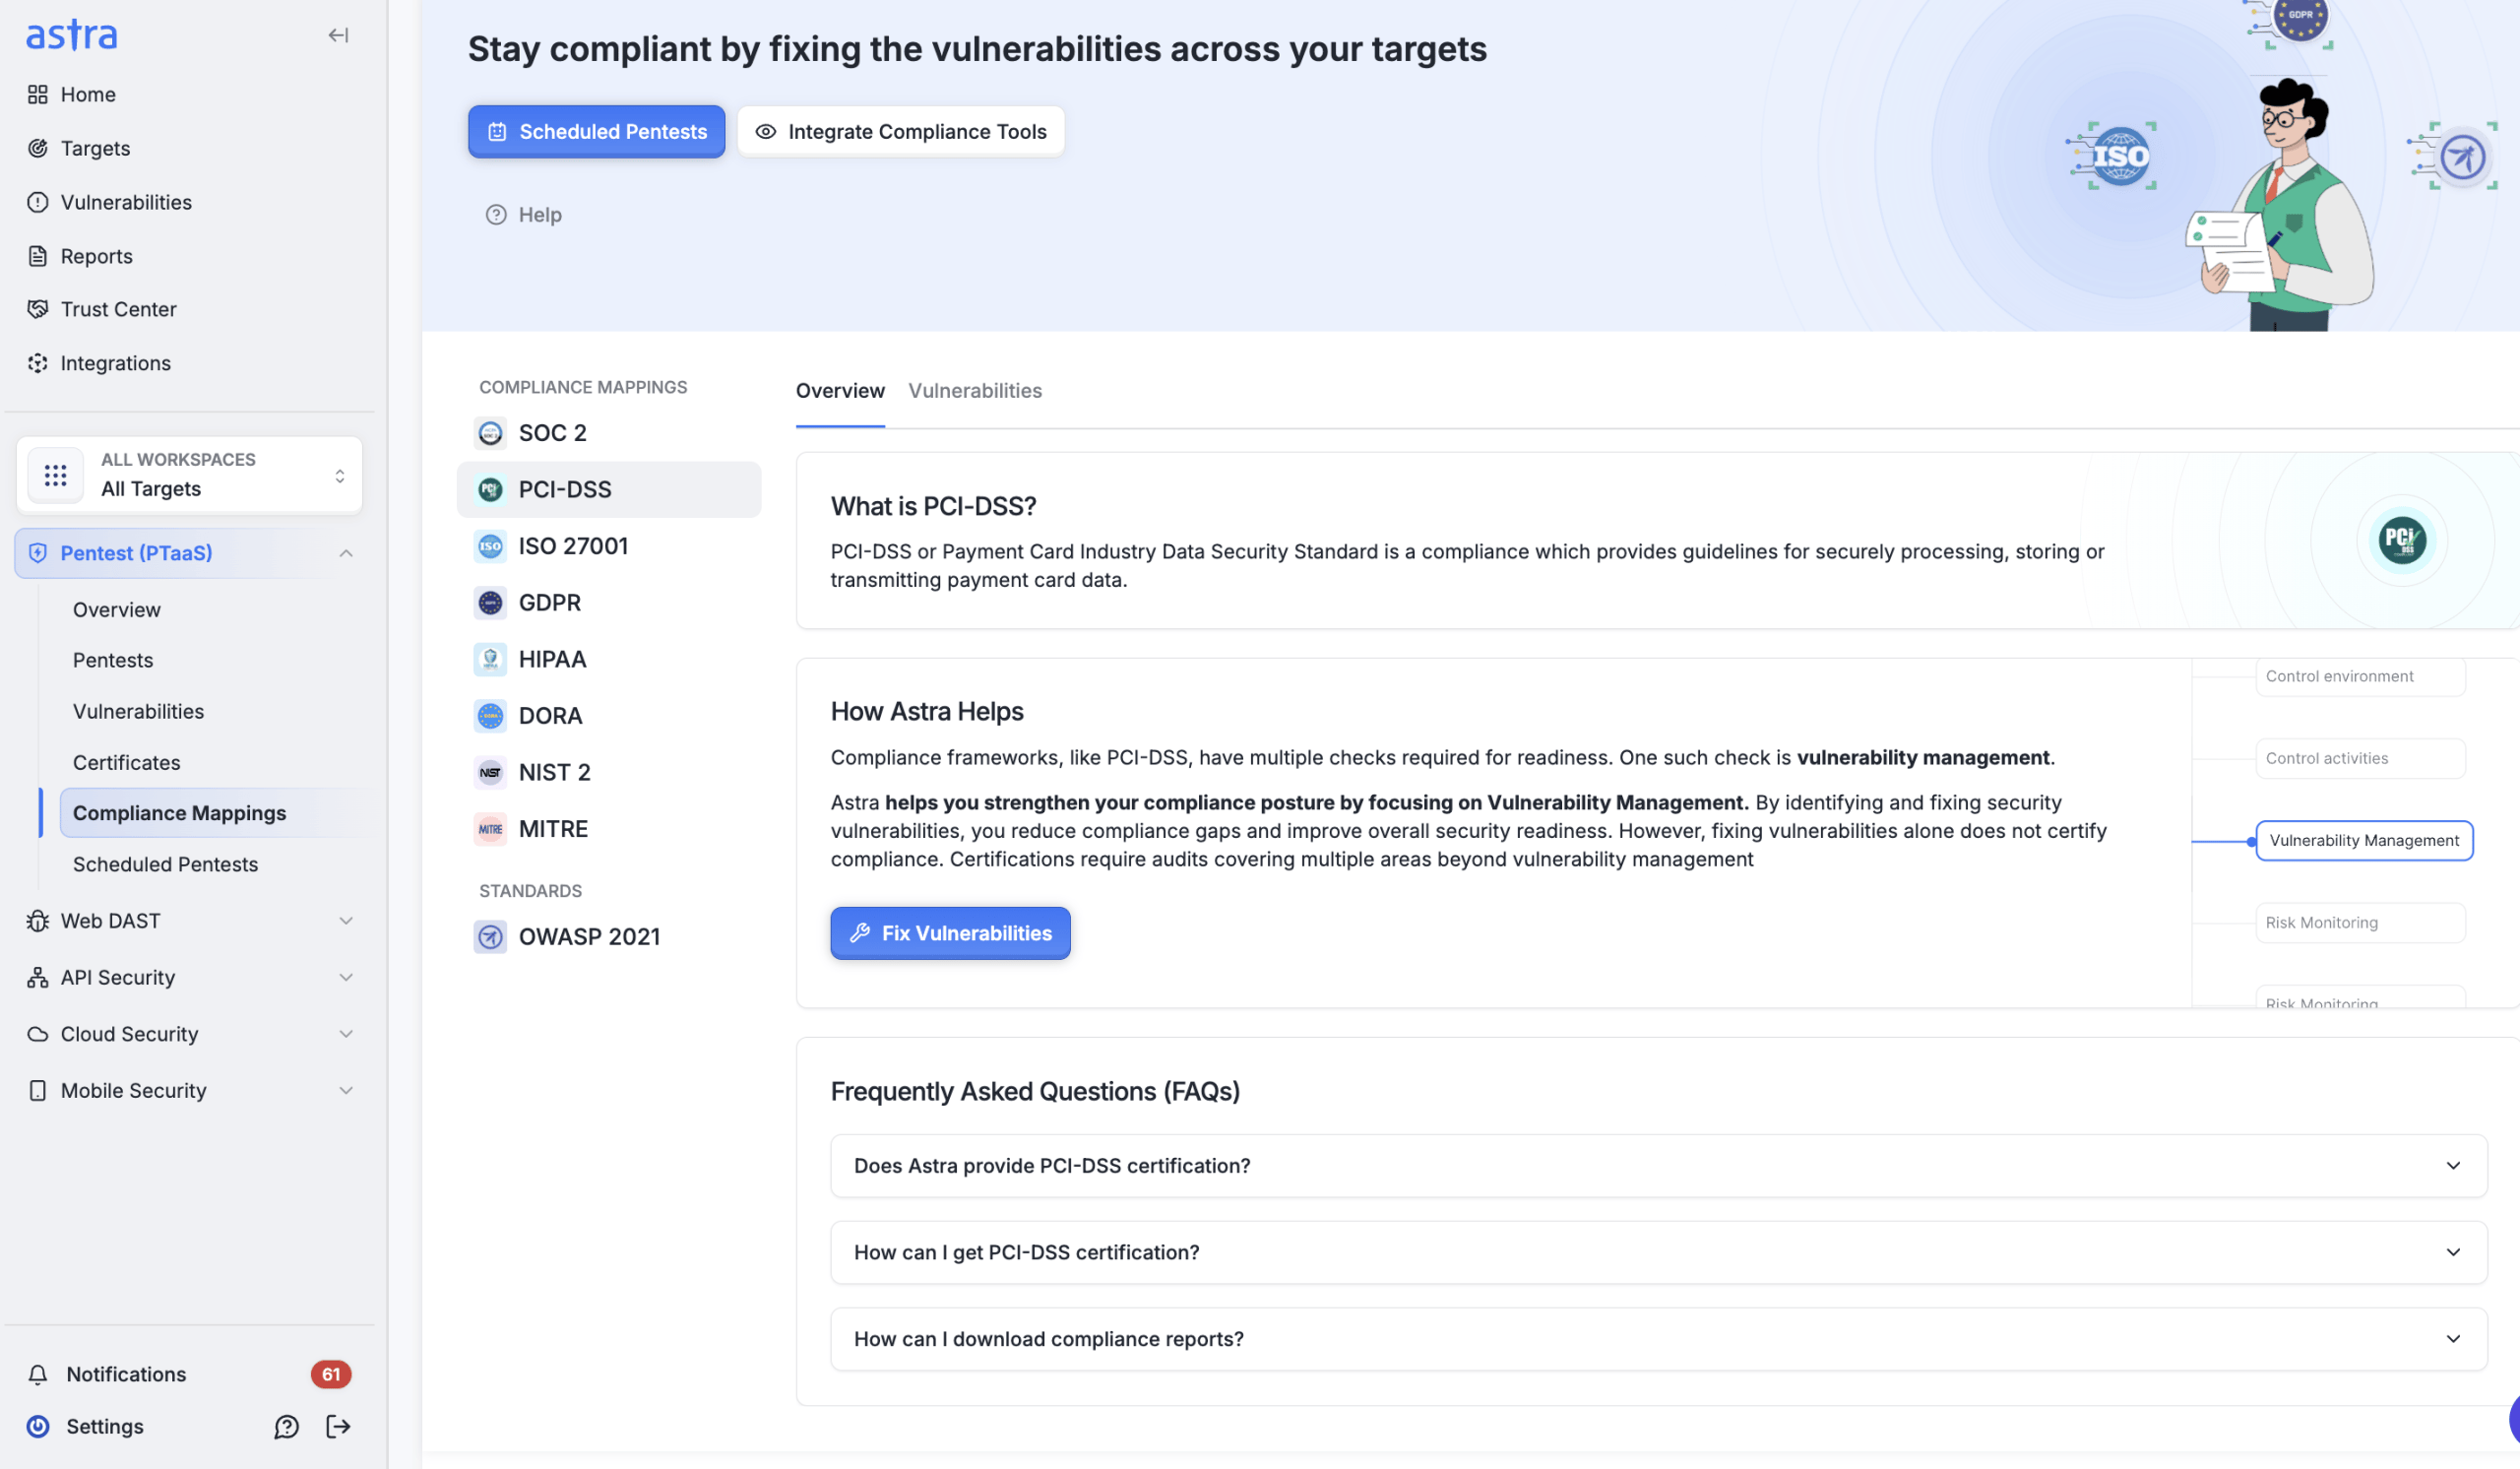Open the All Workspaces target selector
The height and width of the screenshot is (1469, 2520).
[x=189, y=475]
